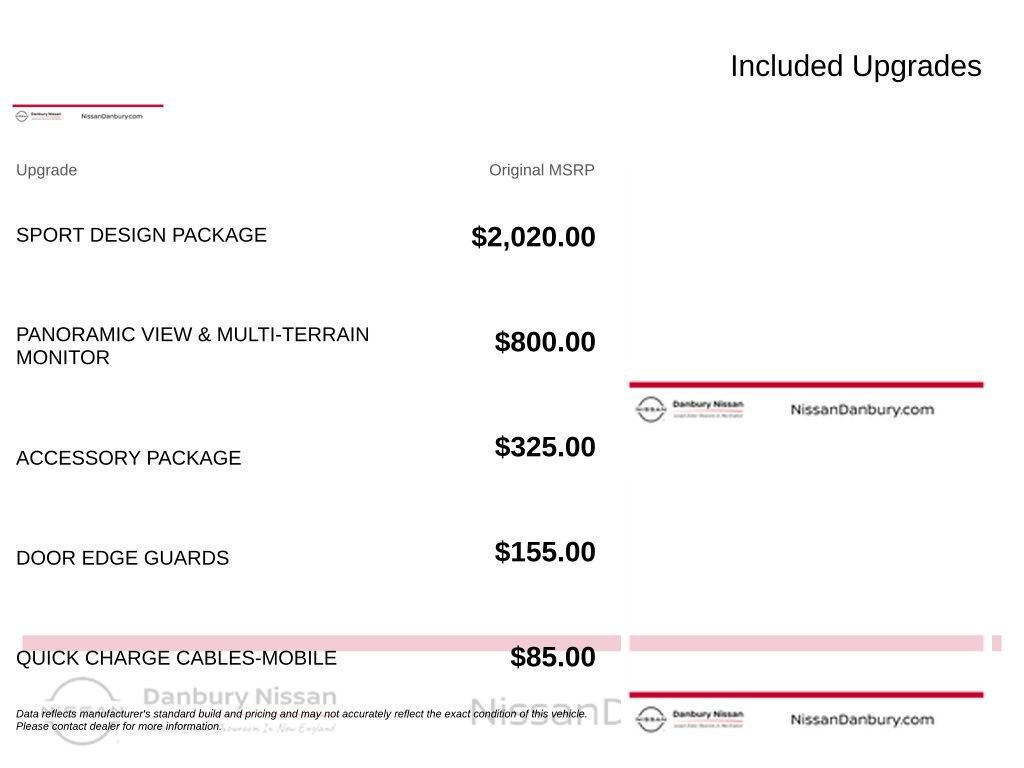Image resolution: width=1024 pixels, height=768 pixels.
Task: Click the $2,020.00 price
Action: [x=533, y=236]
